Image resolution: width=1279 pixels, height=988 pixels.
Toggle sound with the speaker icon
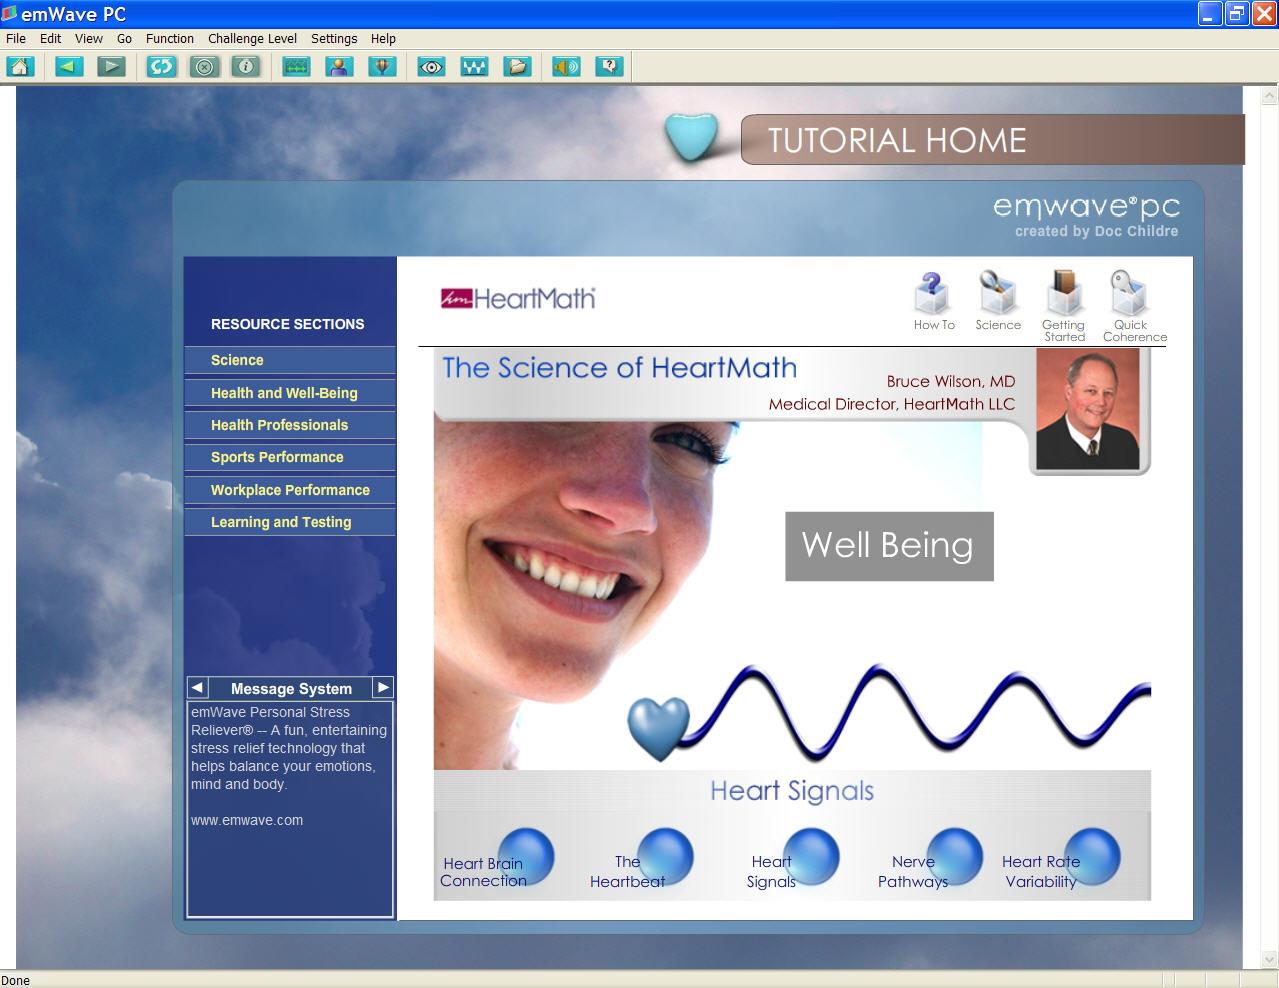point(566,67)
